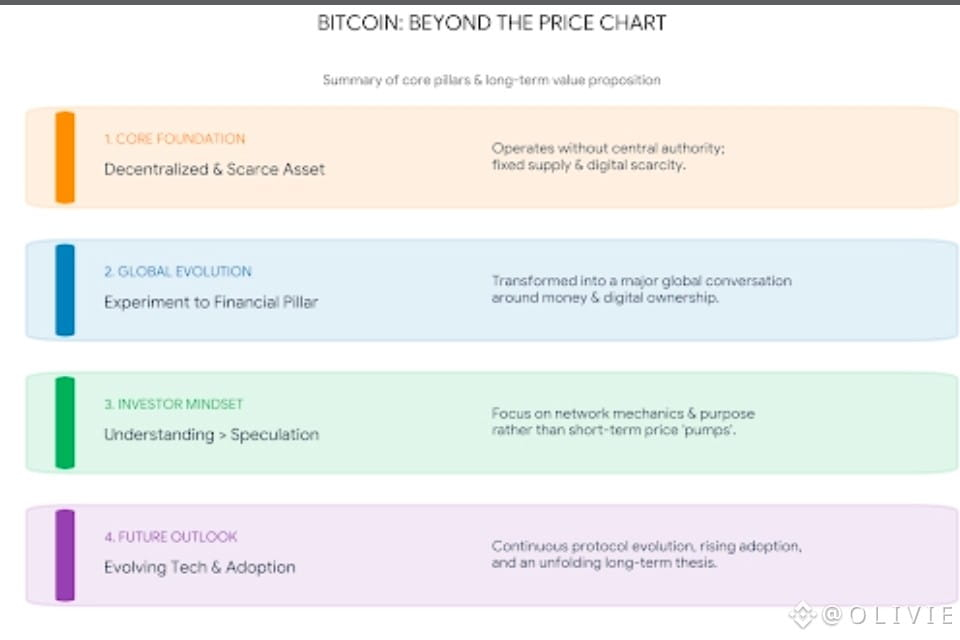Select the '4. FUTURE OUTLOOK' heading
Viewport: 960px width, 640px height.
click(x=171, y=537)
